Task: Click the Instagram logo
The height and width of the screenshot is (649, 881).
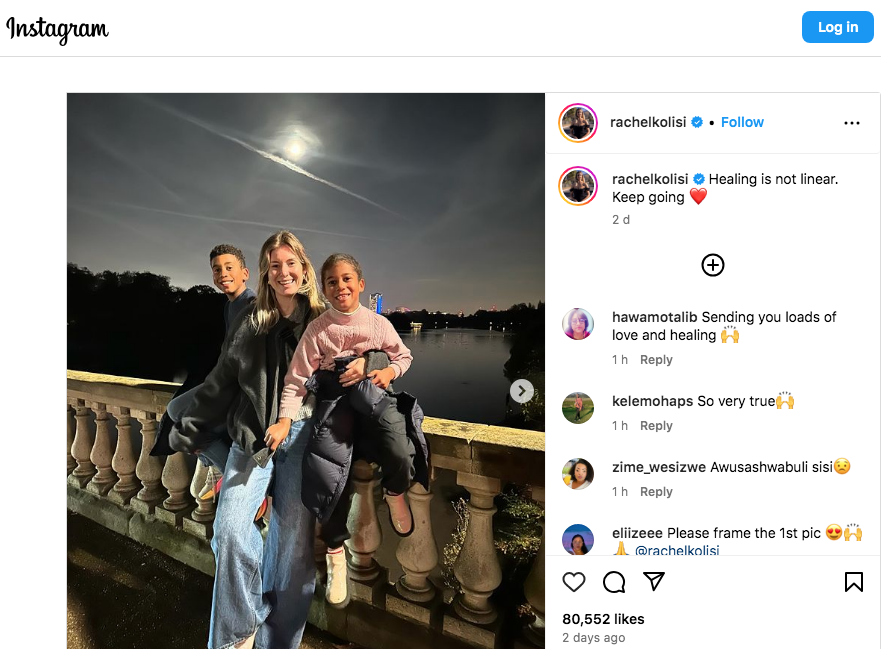Action: pyautogui.click(x=57, y=29)
